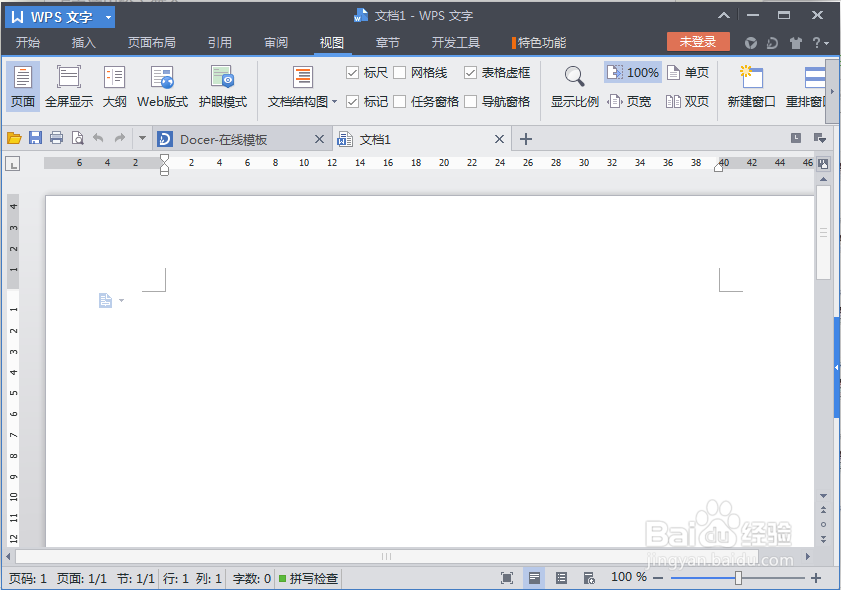The image size is (841, 590).
Task: Collapse the ribbon with up chevron
Action: coord(724,16)
